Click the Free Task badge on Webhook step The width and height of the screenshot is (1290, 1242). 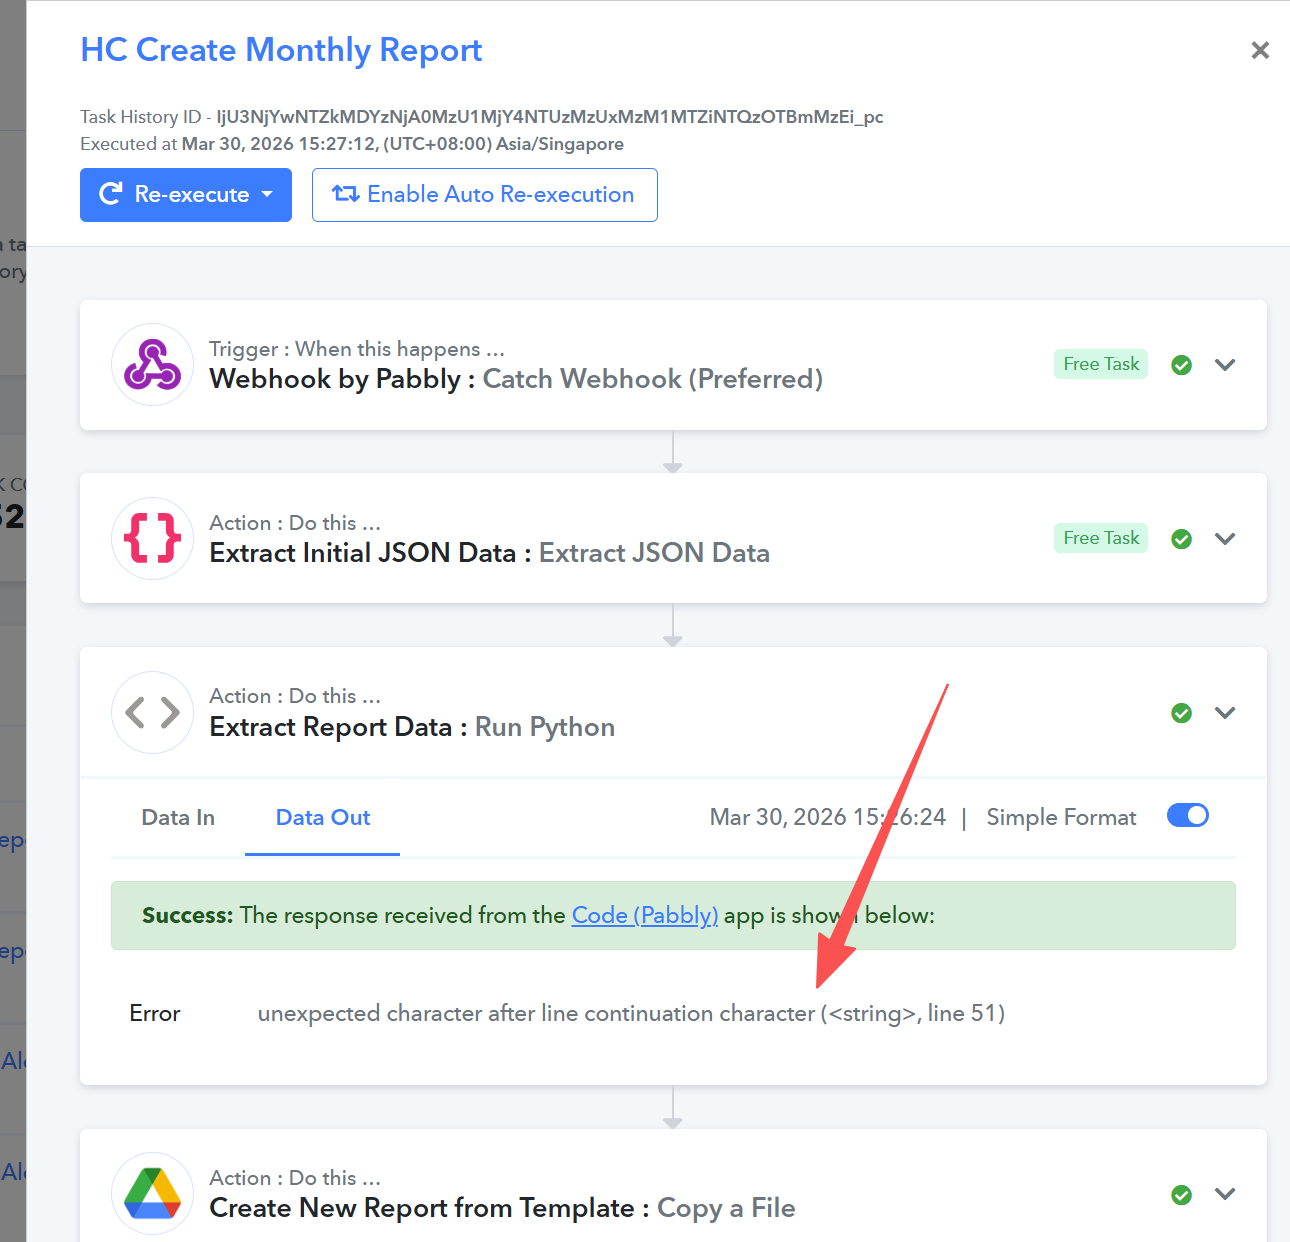1101,364
